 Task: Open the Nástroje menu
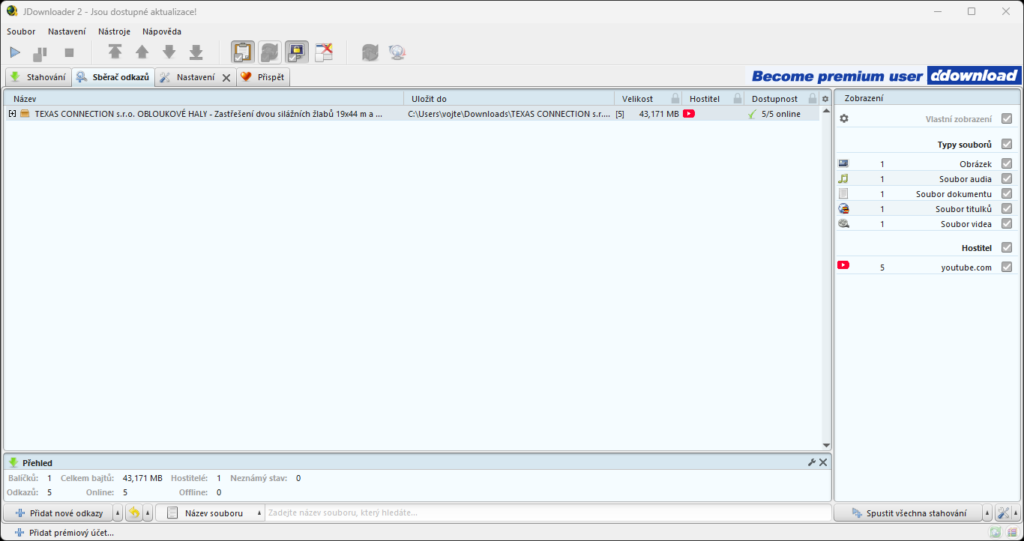click(x=114, y=31)
